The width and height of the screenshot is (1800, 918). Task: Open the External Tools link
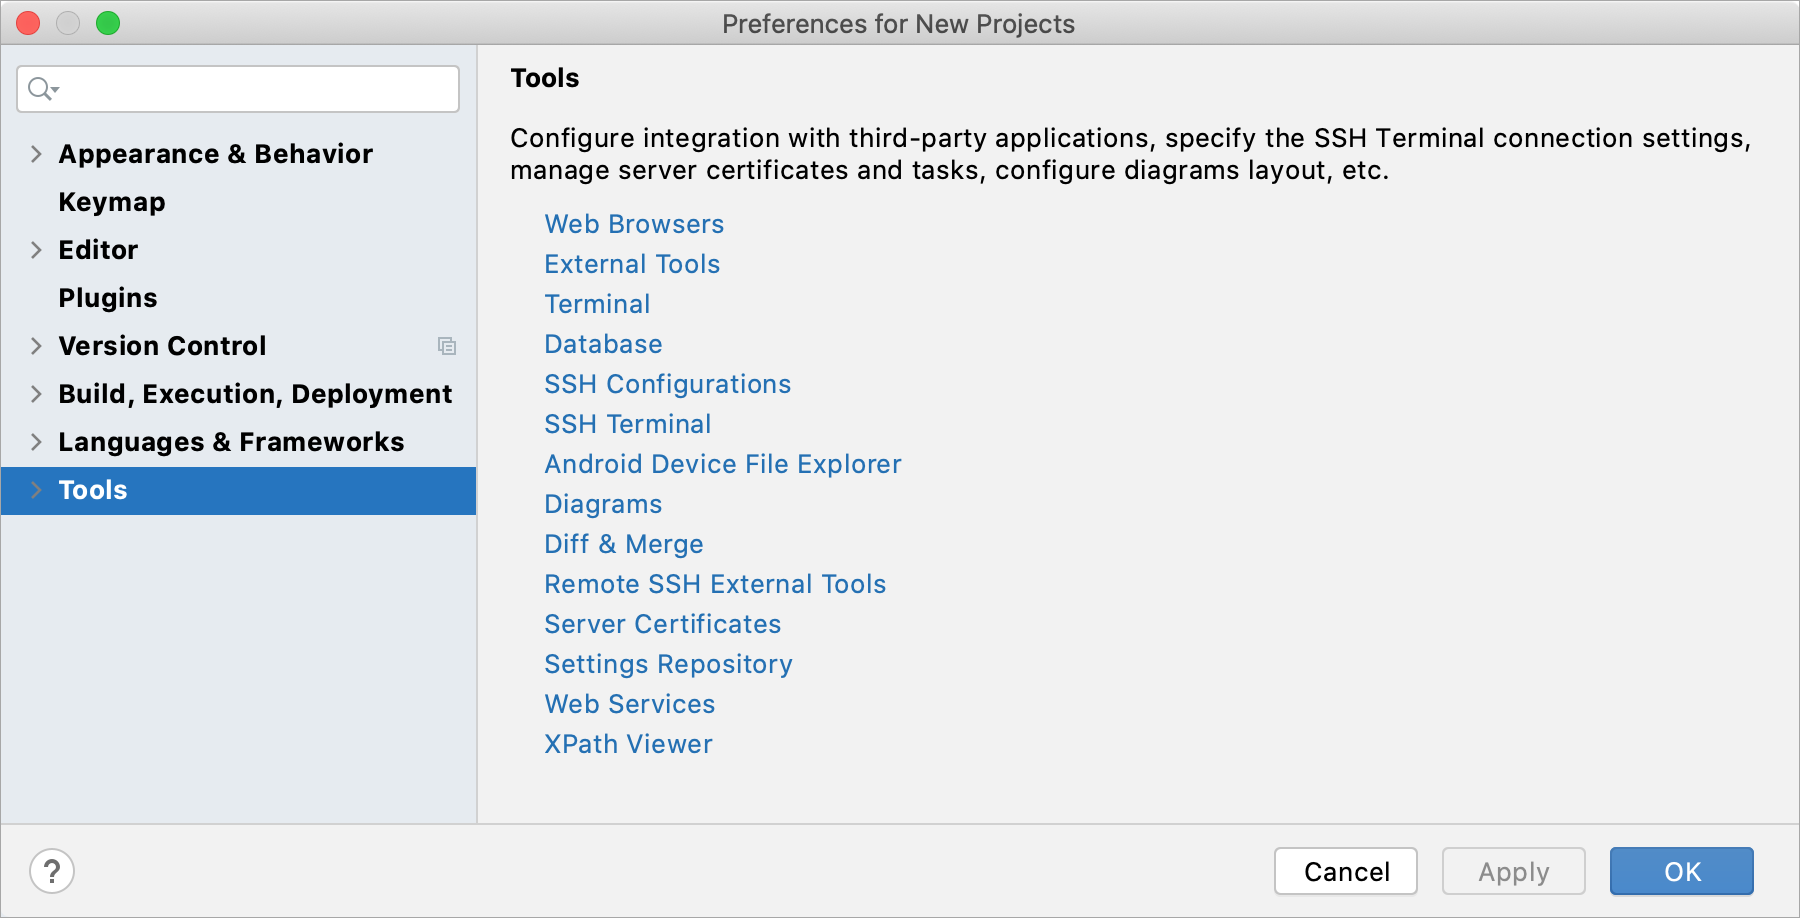(632, 264)
